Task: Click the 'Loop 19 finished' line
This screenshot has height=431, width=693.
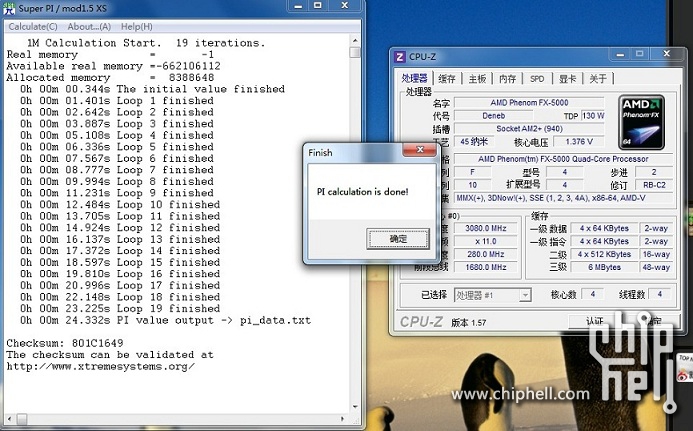Action: 120,309
